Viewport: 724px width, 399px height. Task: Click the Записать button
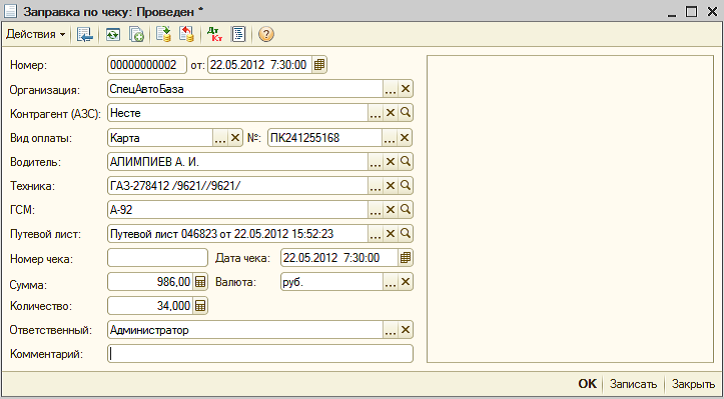[x=633, y=384]
